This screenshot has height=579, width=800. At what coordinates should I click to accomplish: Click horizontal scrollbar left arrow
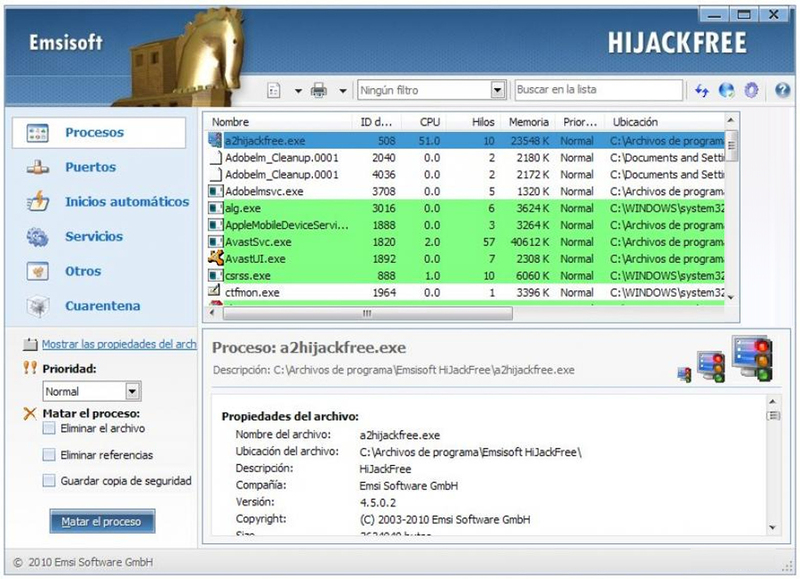[x=212, y=313]
